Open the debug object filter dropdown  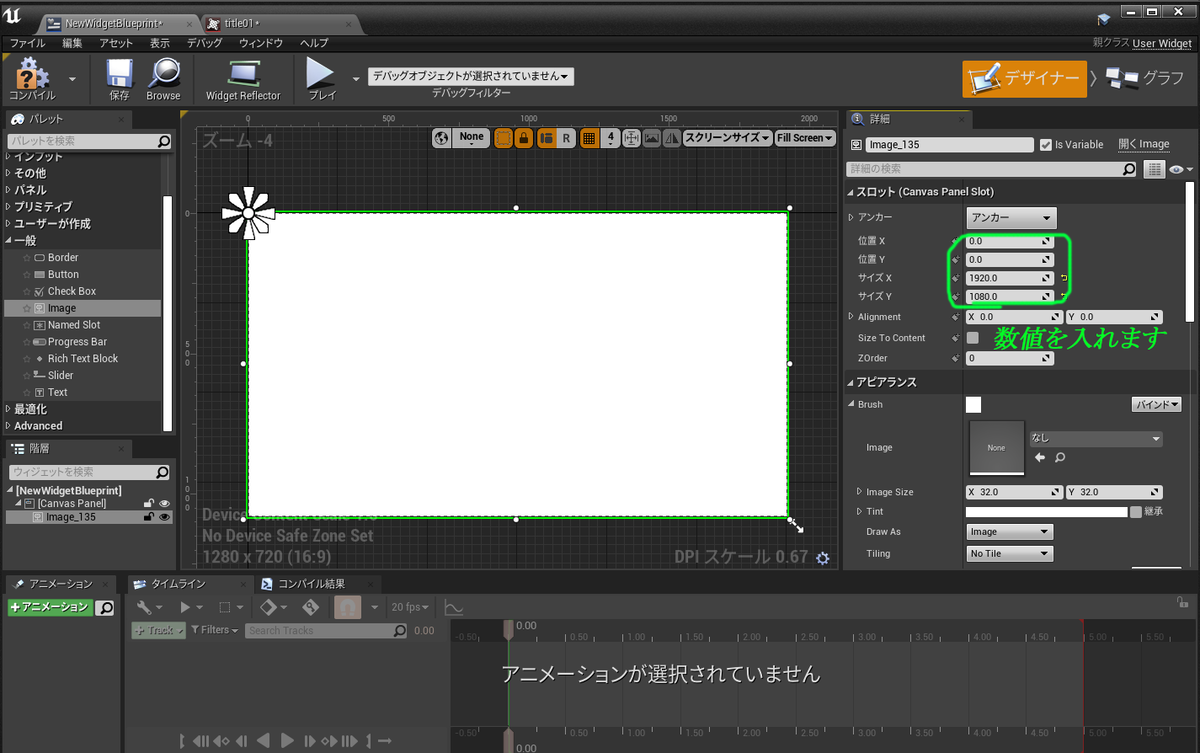(x=471, y=76)
